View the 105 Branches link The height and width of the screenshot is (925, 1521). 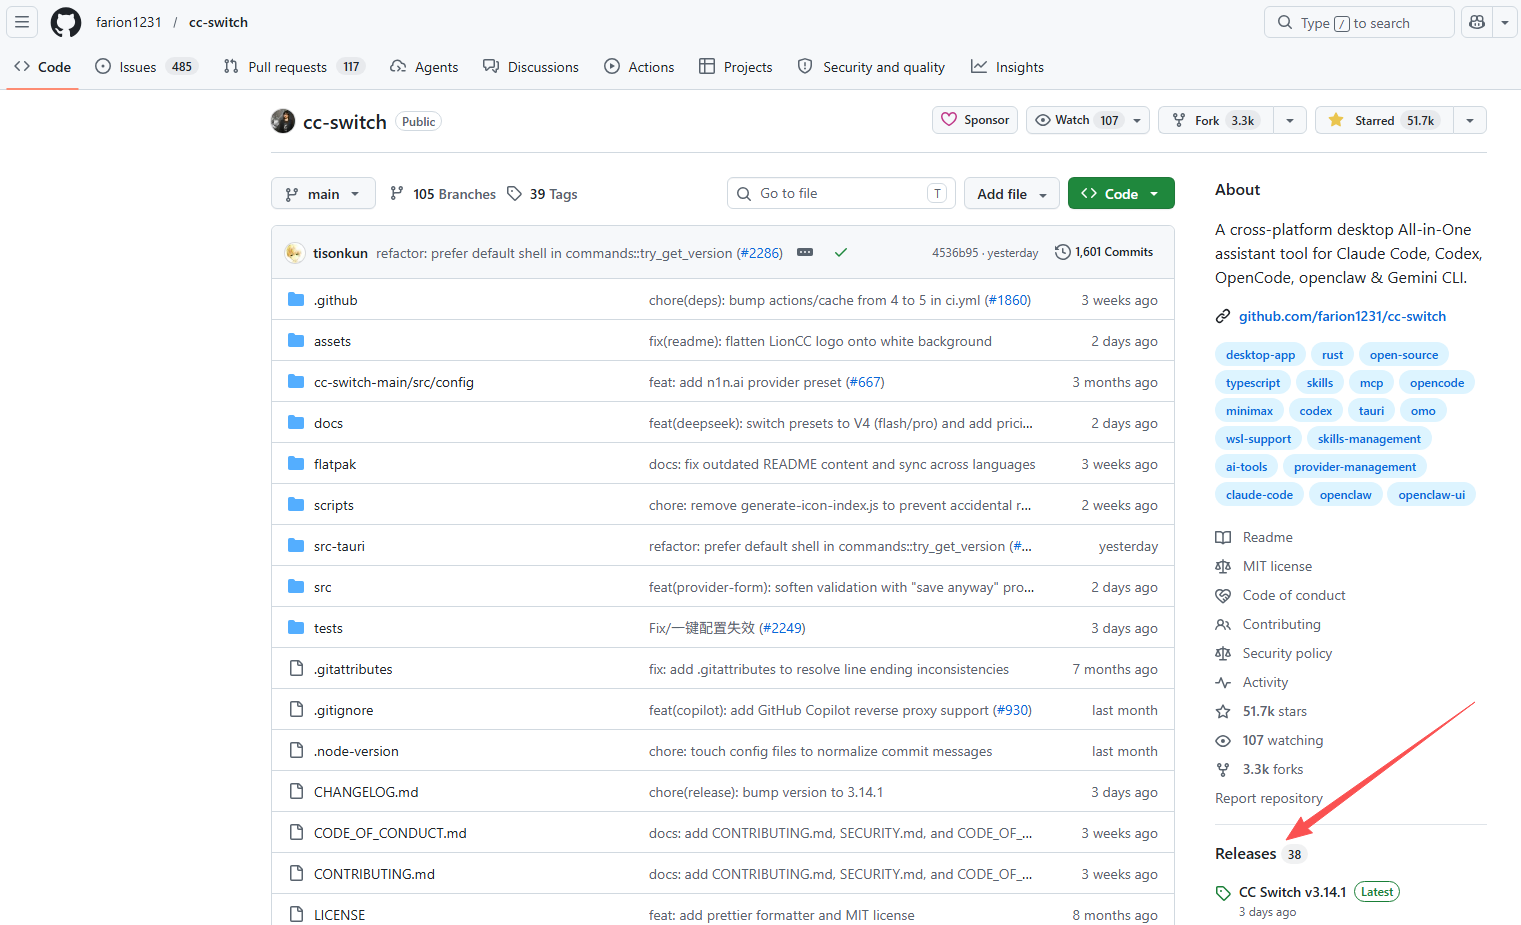(x=443, y=194)
